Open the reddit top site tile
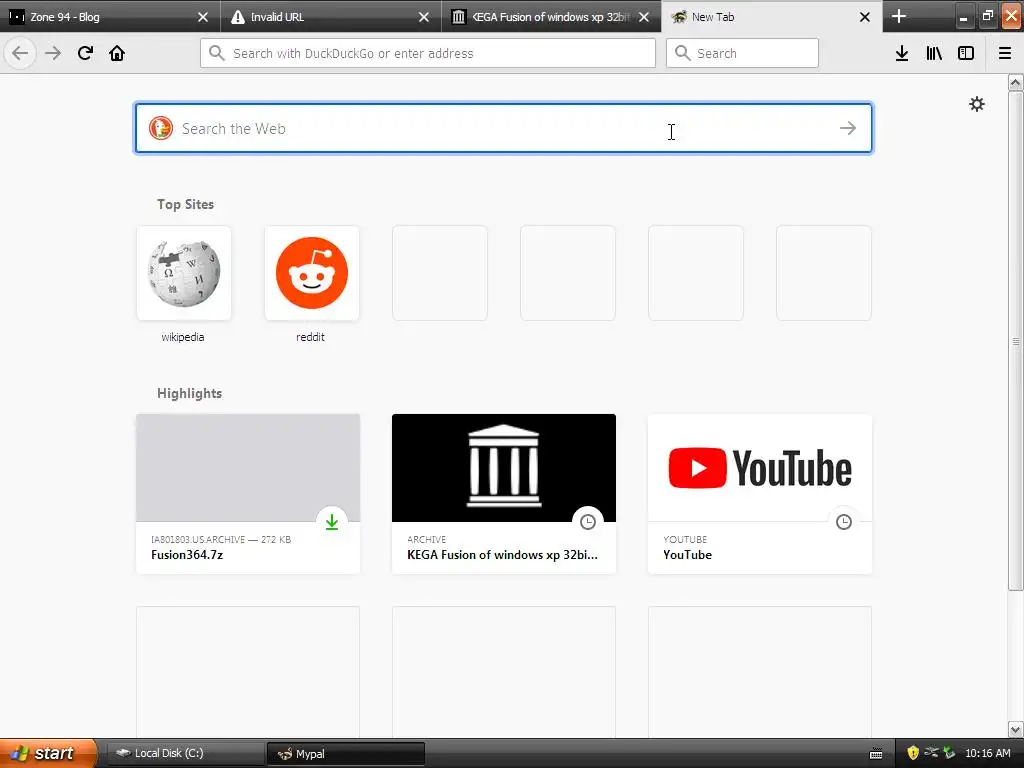Image resolution: width=1024 pixels, height=768 pixels. tap(312, 273)
